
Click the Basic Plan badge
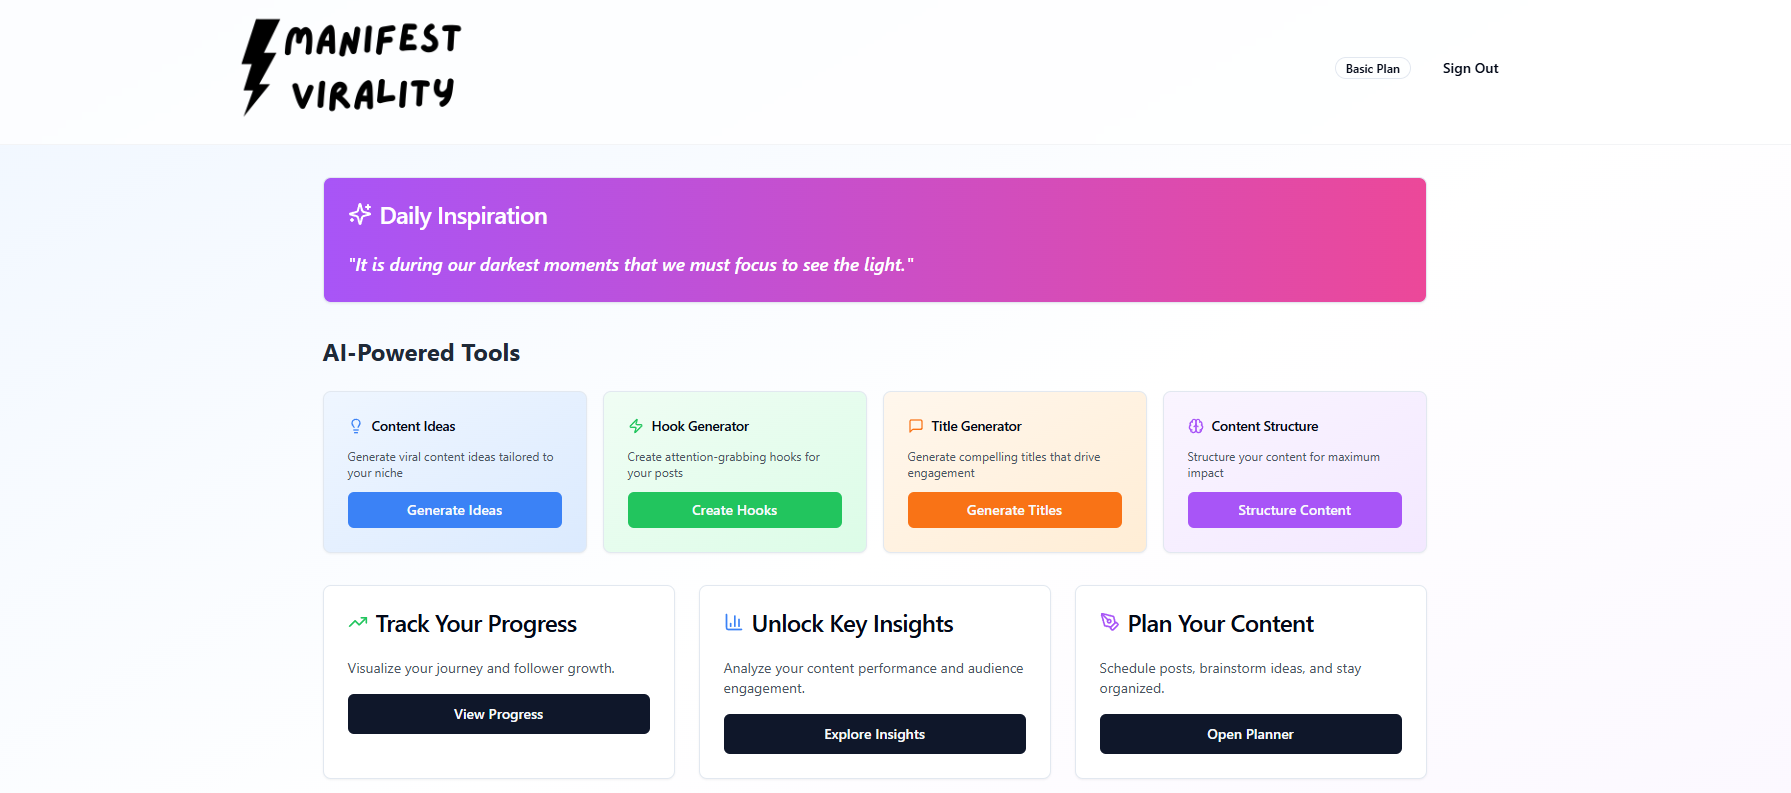click(1373, 68)
